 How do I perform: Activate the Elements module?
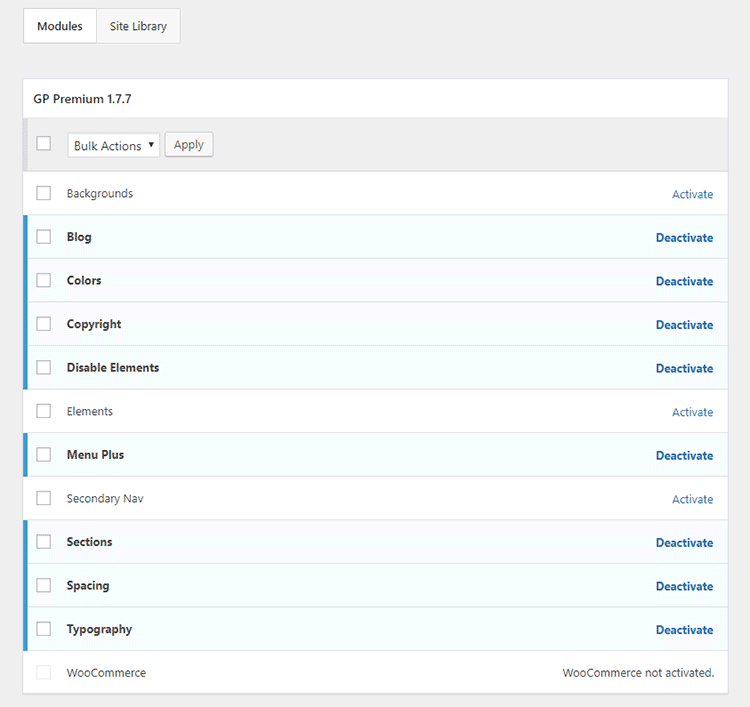pos(692,412)
